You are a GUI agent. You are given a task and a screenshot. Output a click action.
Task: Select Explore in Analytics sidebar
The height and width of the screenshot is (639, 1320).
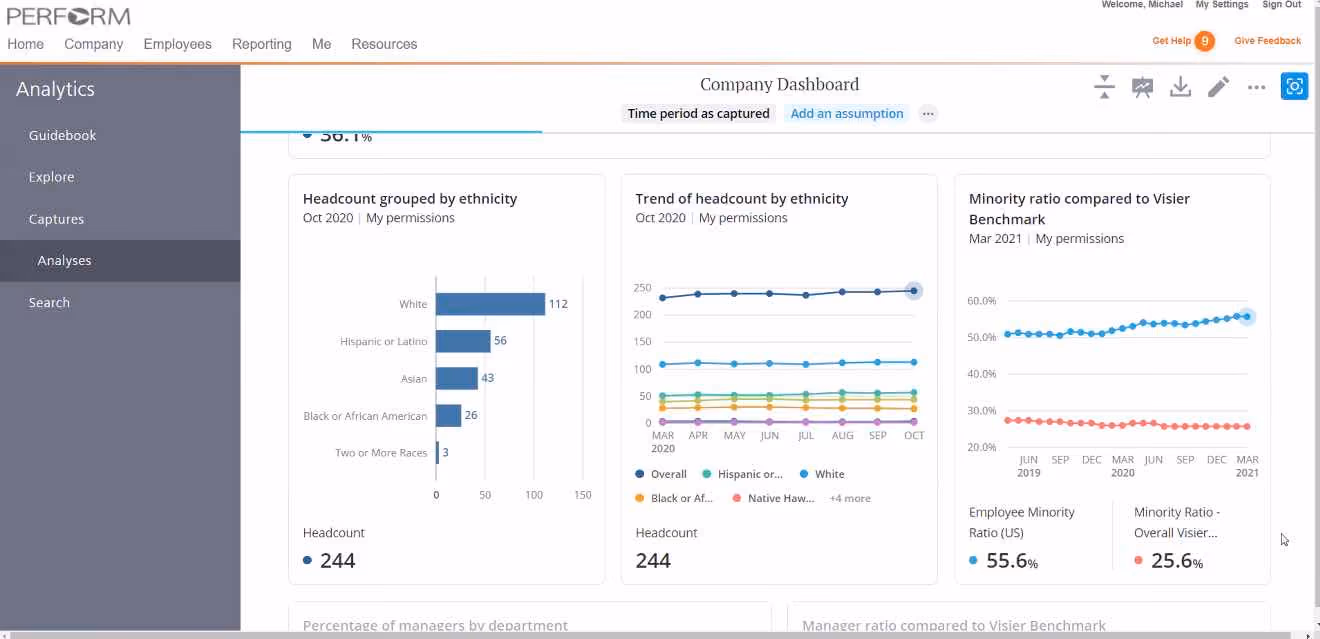[x=120, y=177]
